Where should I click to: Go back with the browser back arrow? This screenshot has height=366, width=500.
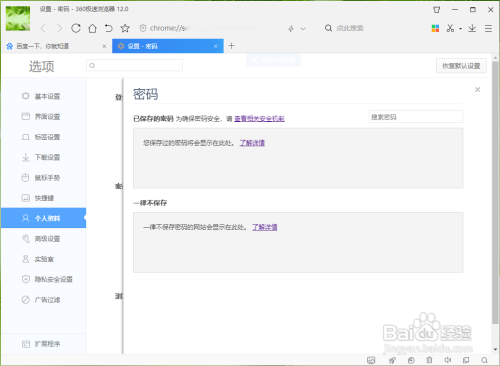43,28
